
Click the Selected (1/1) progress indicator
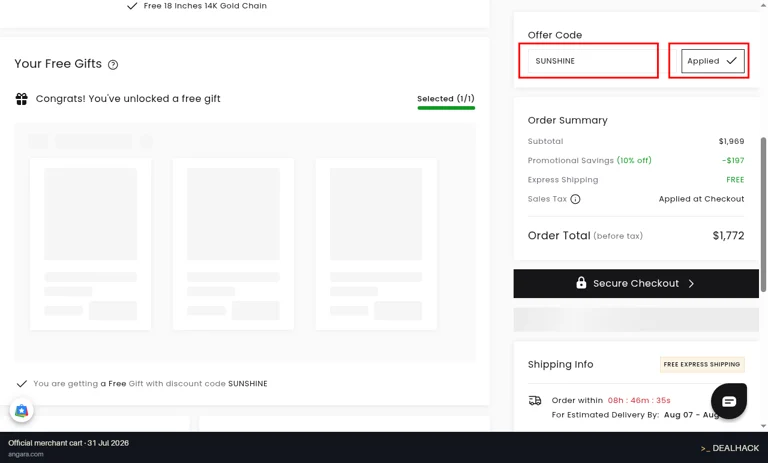click(446, 101)
